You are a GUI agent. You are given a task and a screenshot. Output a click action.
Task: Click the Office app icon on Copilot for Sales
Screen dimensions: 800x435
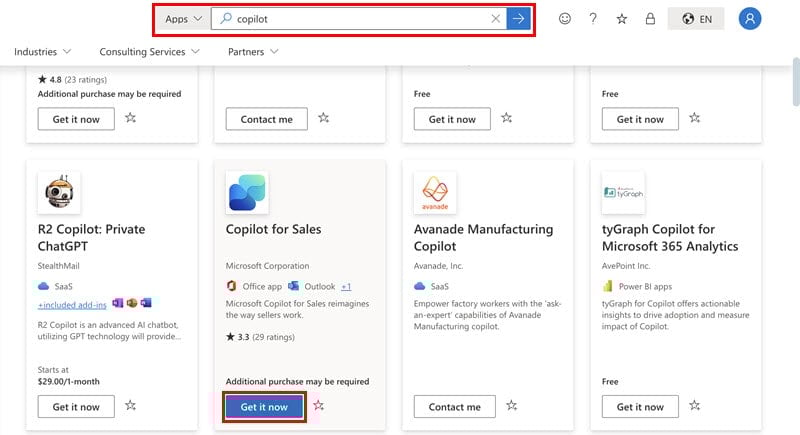[232, 286]
